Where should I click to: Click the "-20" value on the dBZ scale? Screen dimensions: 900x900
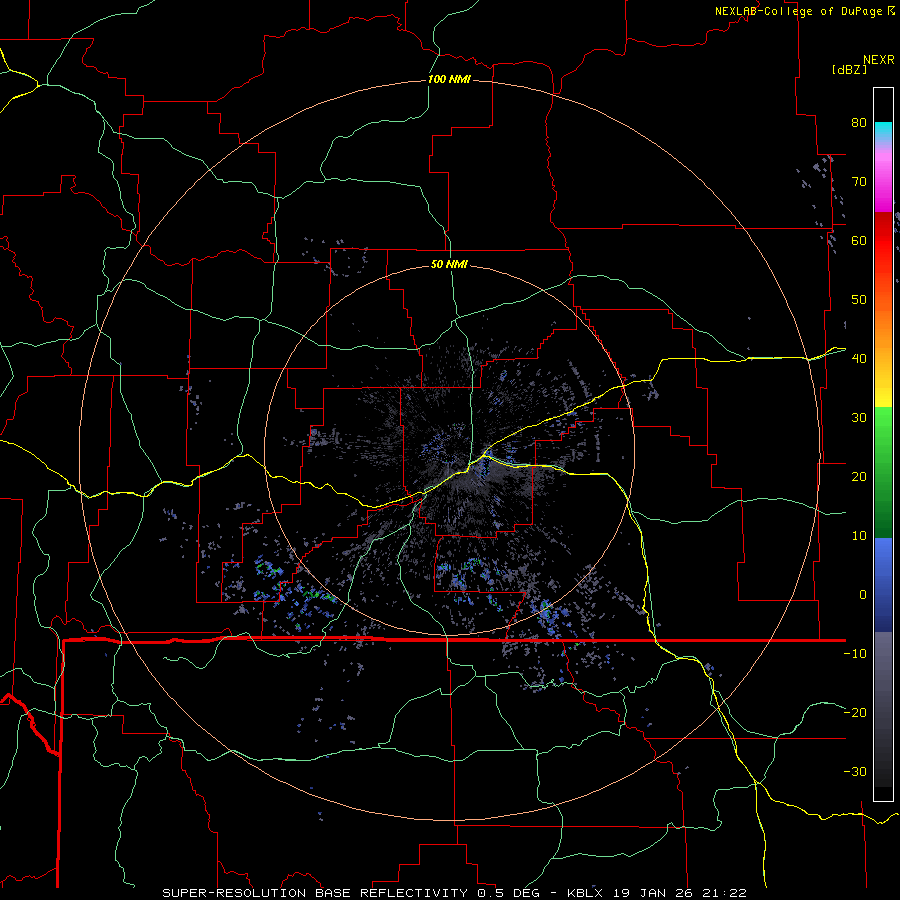855,712
